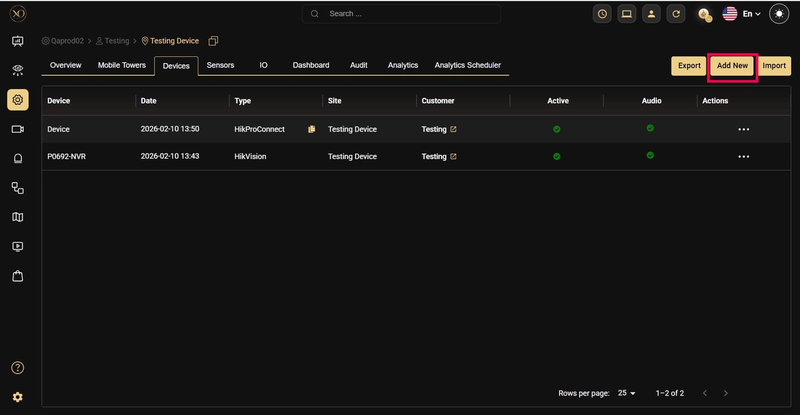Click the clock history icon in header
The width and height of the screenshot is (800, 415).
602,14
